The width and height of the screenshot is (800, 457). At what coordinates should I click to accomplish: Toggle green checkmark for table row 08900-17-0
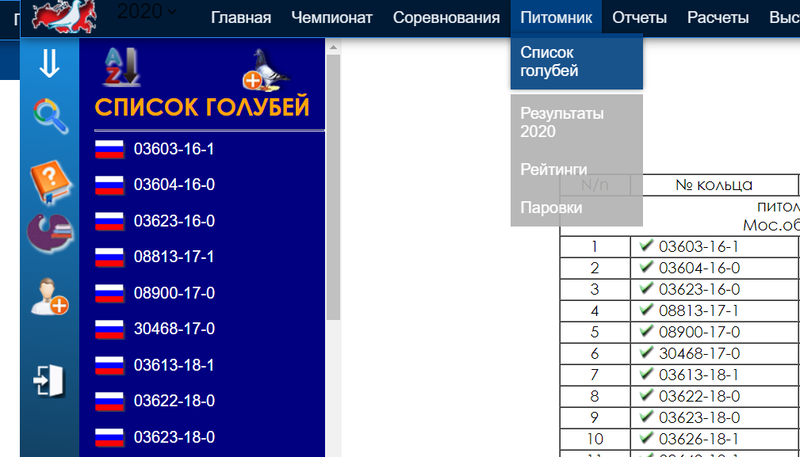click(x=646, y=332)
